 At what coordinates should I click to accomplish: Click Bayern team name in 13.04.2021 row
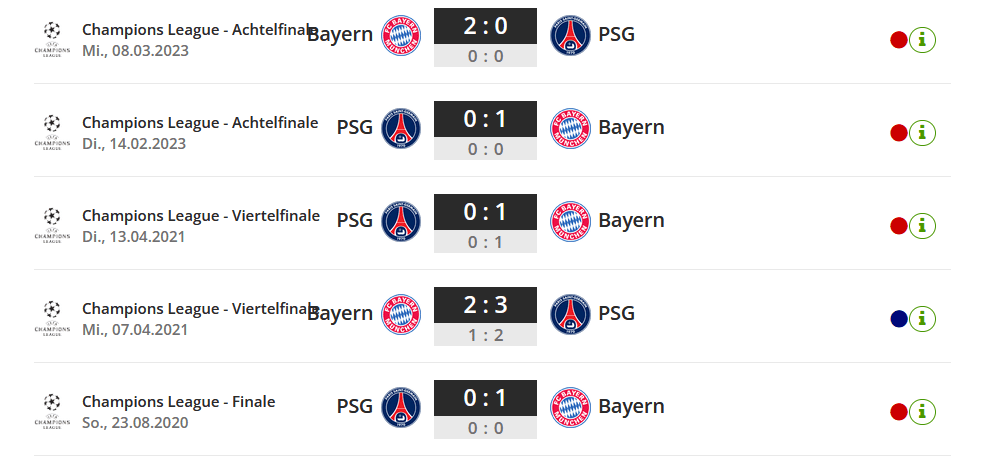point(631,220)
